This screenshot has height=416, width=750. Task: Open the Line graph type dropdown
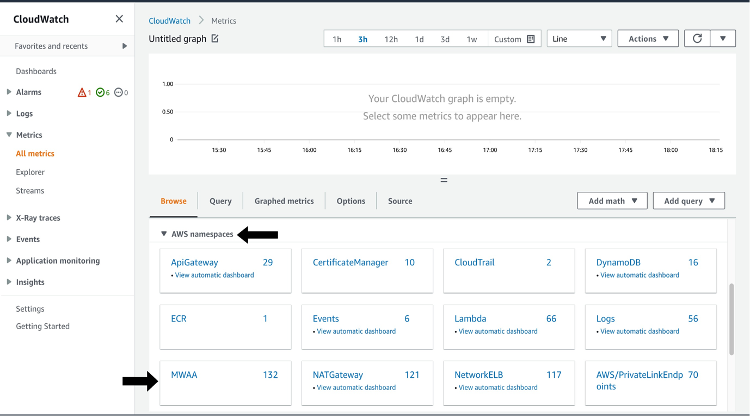(x=578, y=39)
